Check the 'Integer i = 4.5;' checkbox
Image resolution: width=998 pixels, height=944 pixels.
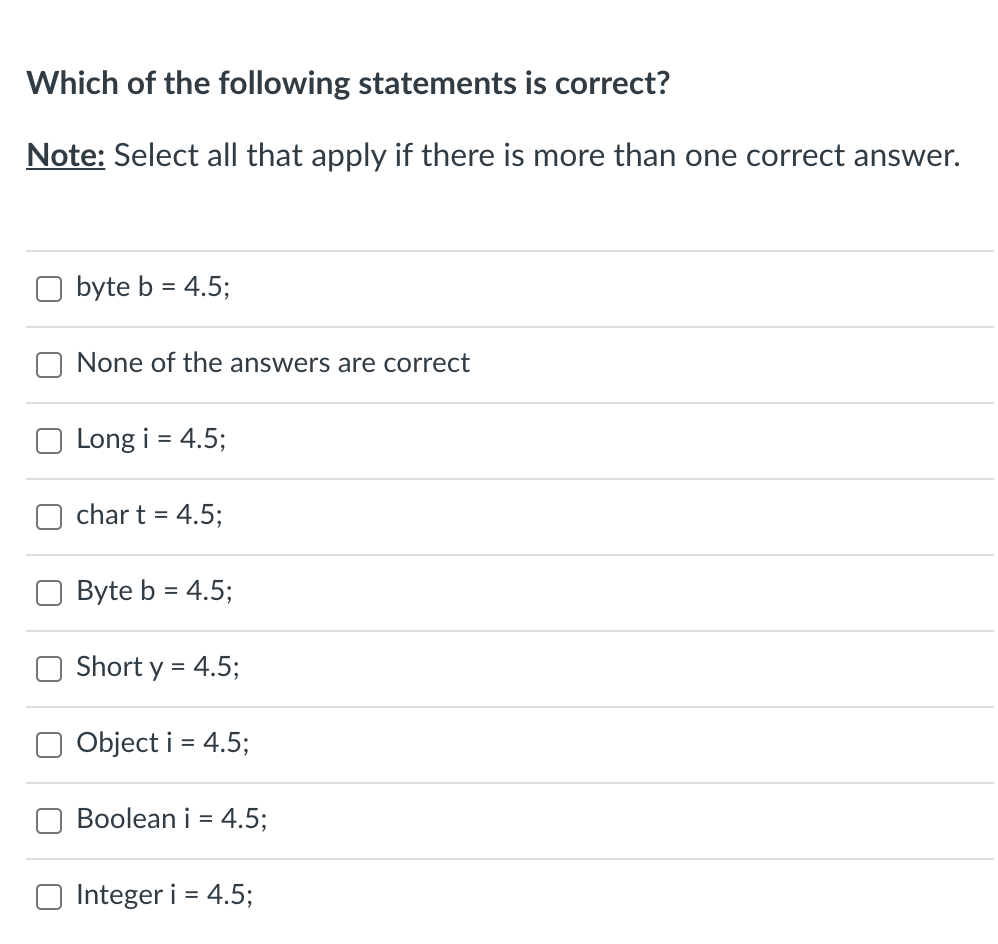tap(48, 896)
